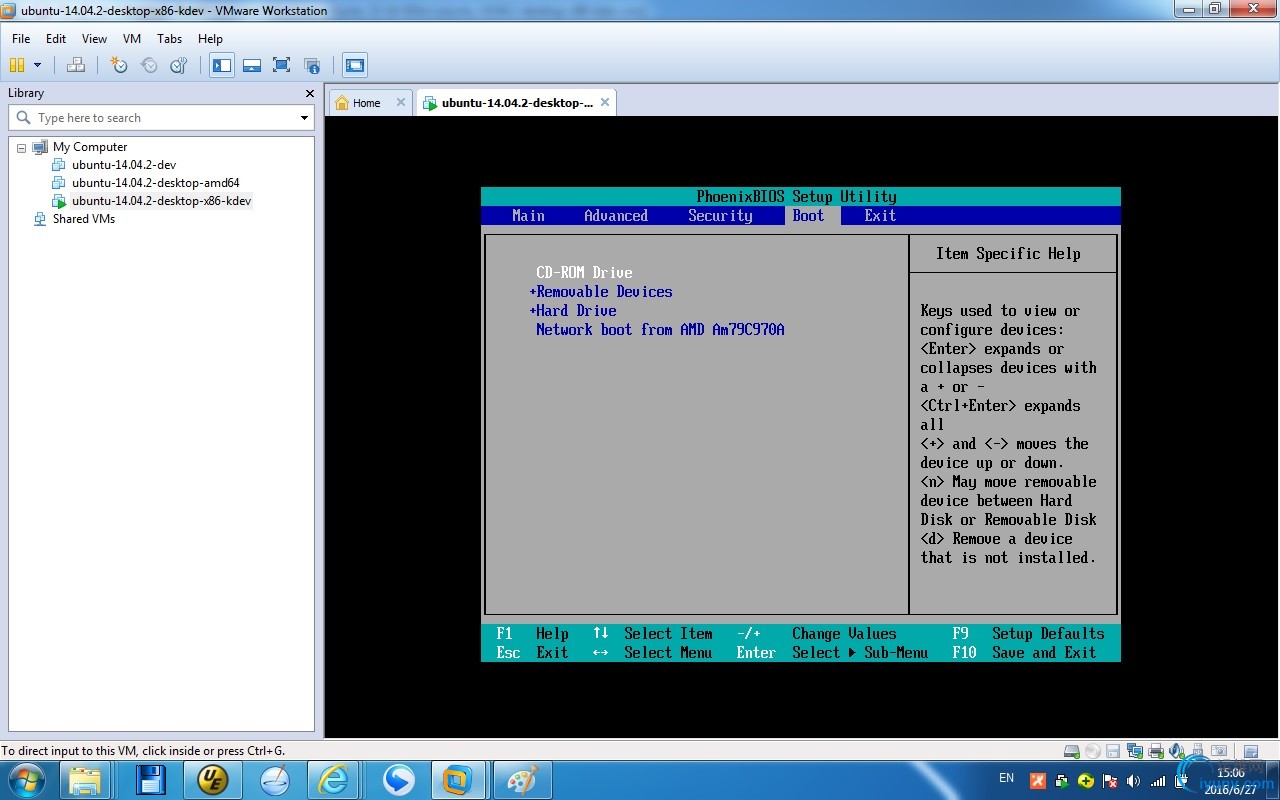Click the camera device status icon

1219,751
